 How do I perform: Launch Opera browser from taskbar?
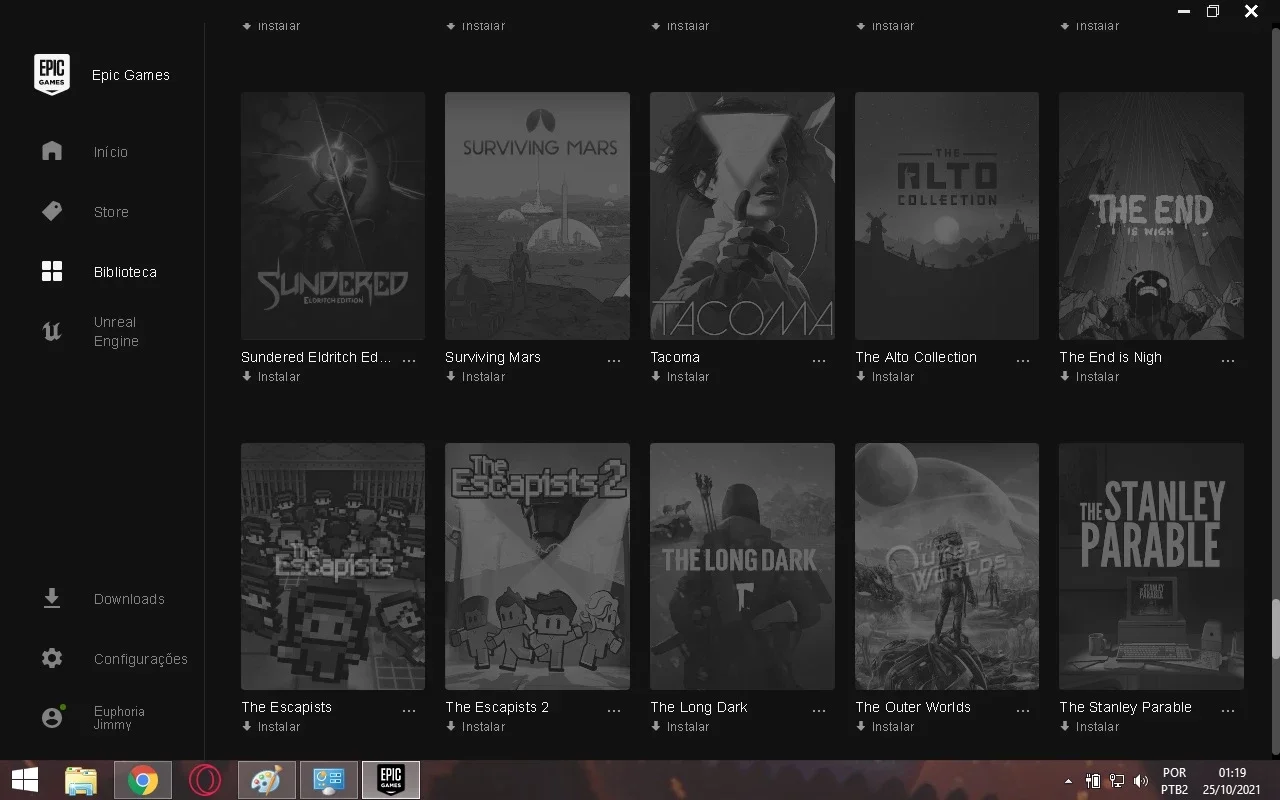click(x=204, y=780)
